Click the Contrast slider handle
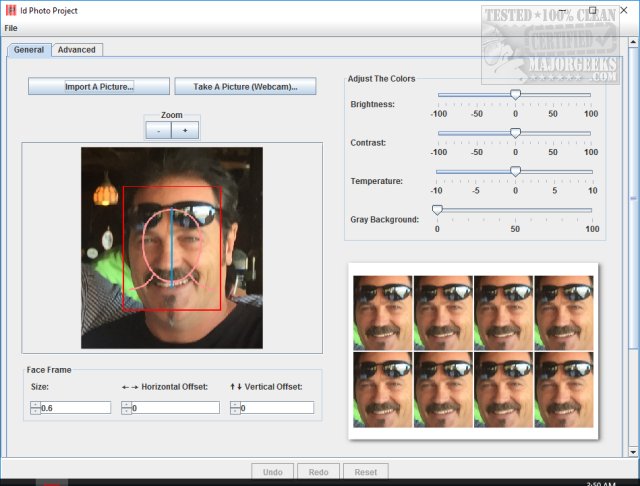The height and width of the screenshot is (486, 640). click(515, 133)
